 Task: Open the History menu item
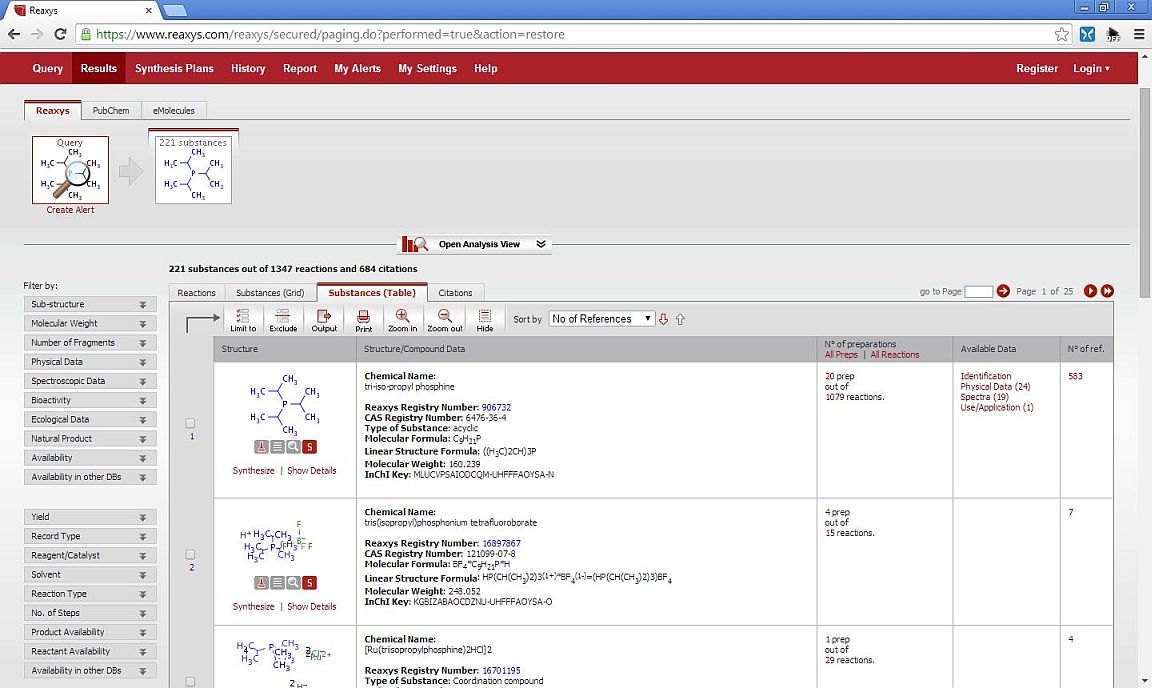(x=248, y=68)
